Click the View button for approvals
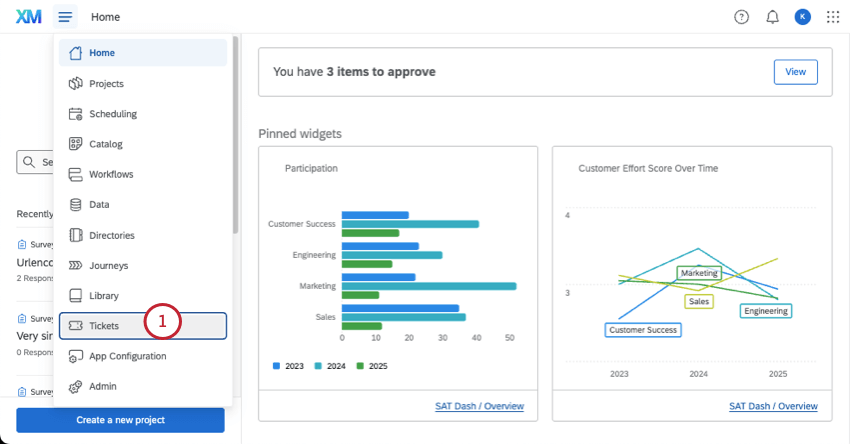The height and width of the screenshot is (444, 850). [795, 72]
